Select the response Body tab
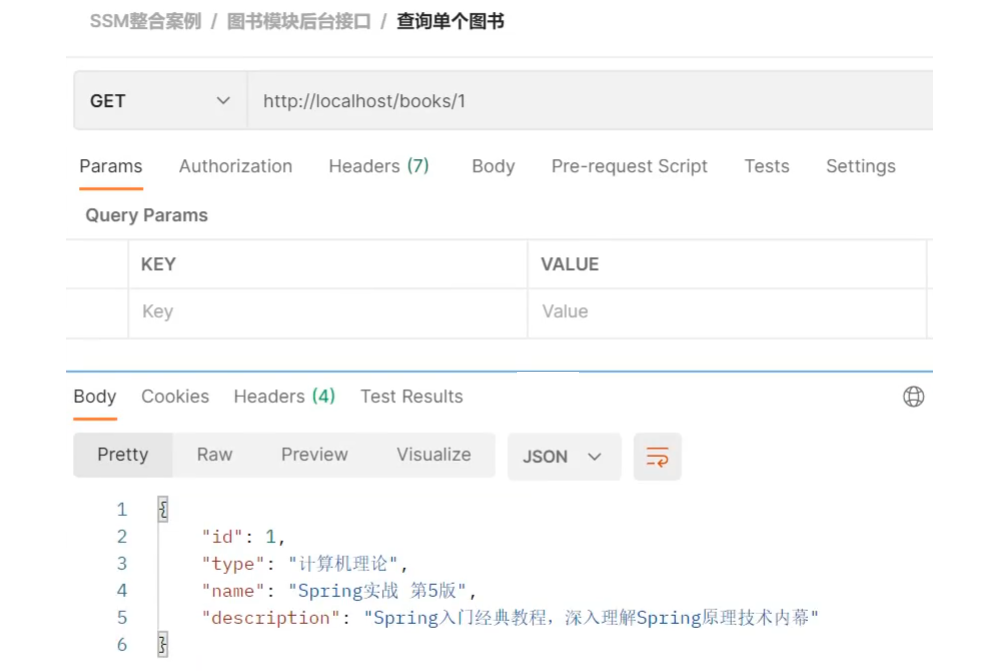The width and height of the screenshot is (981, 671). click(95, 396)
